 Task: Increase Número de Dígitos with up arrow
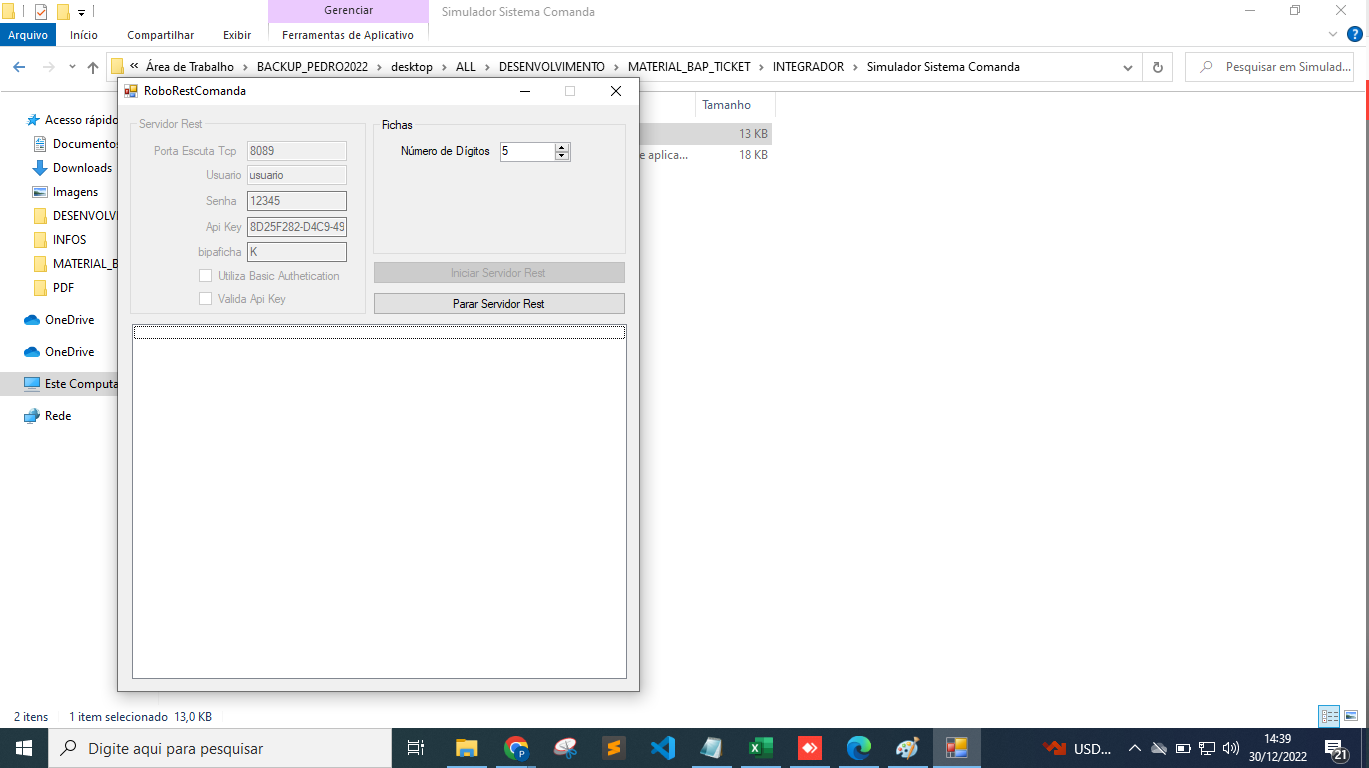click(562, 147)
